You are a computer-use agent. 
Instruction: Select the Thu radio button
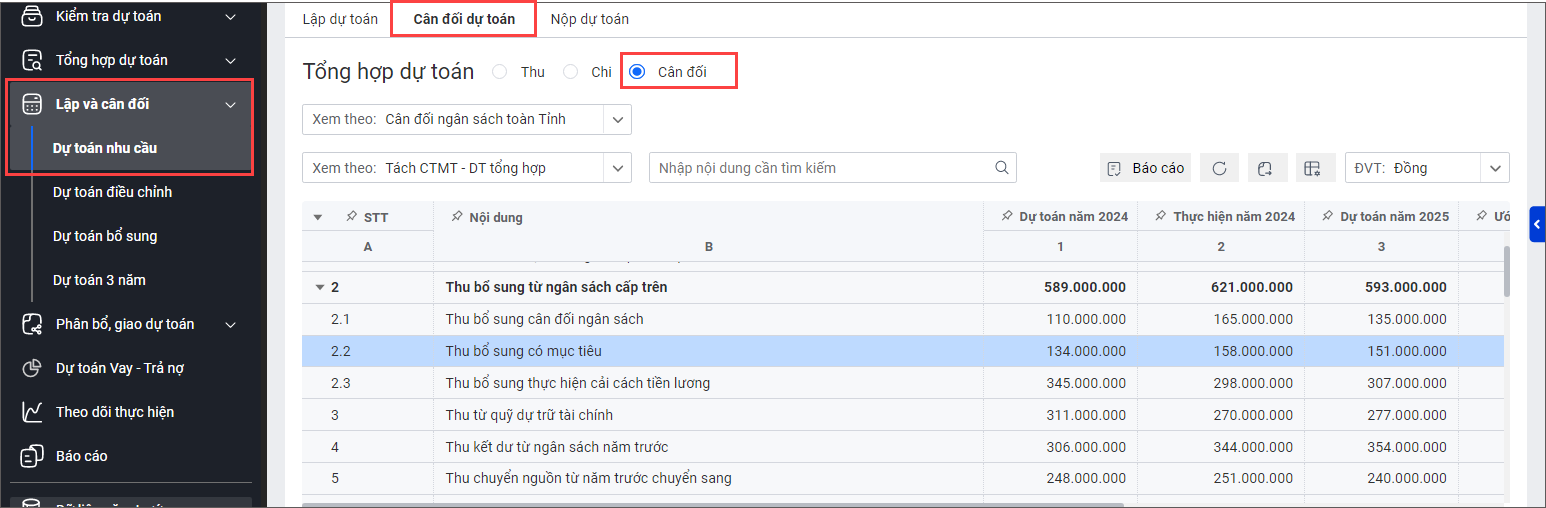pyautogui.click(x=500, y=72)
